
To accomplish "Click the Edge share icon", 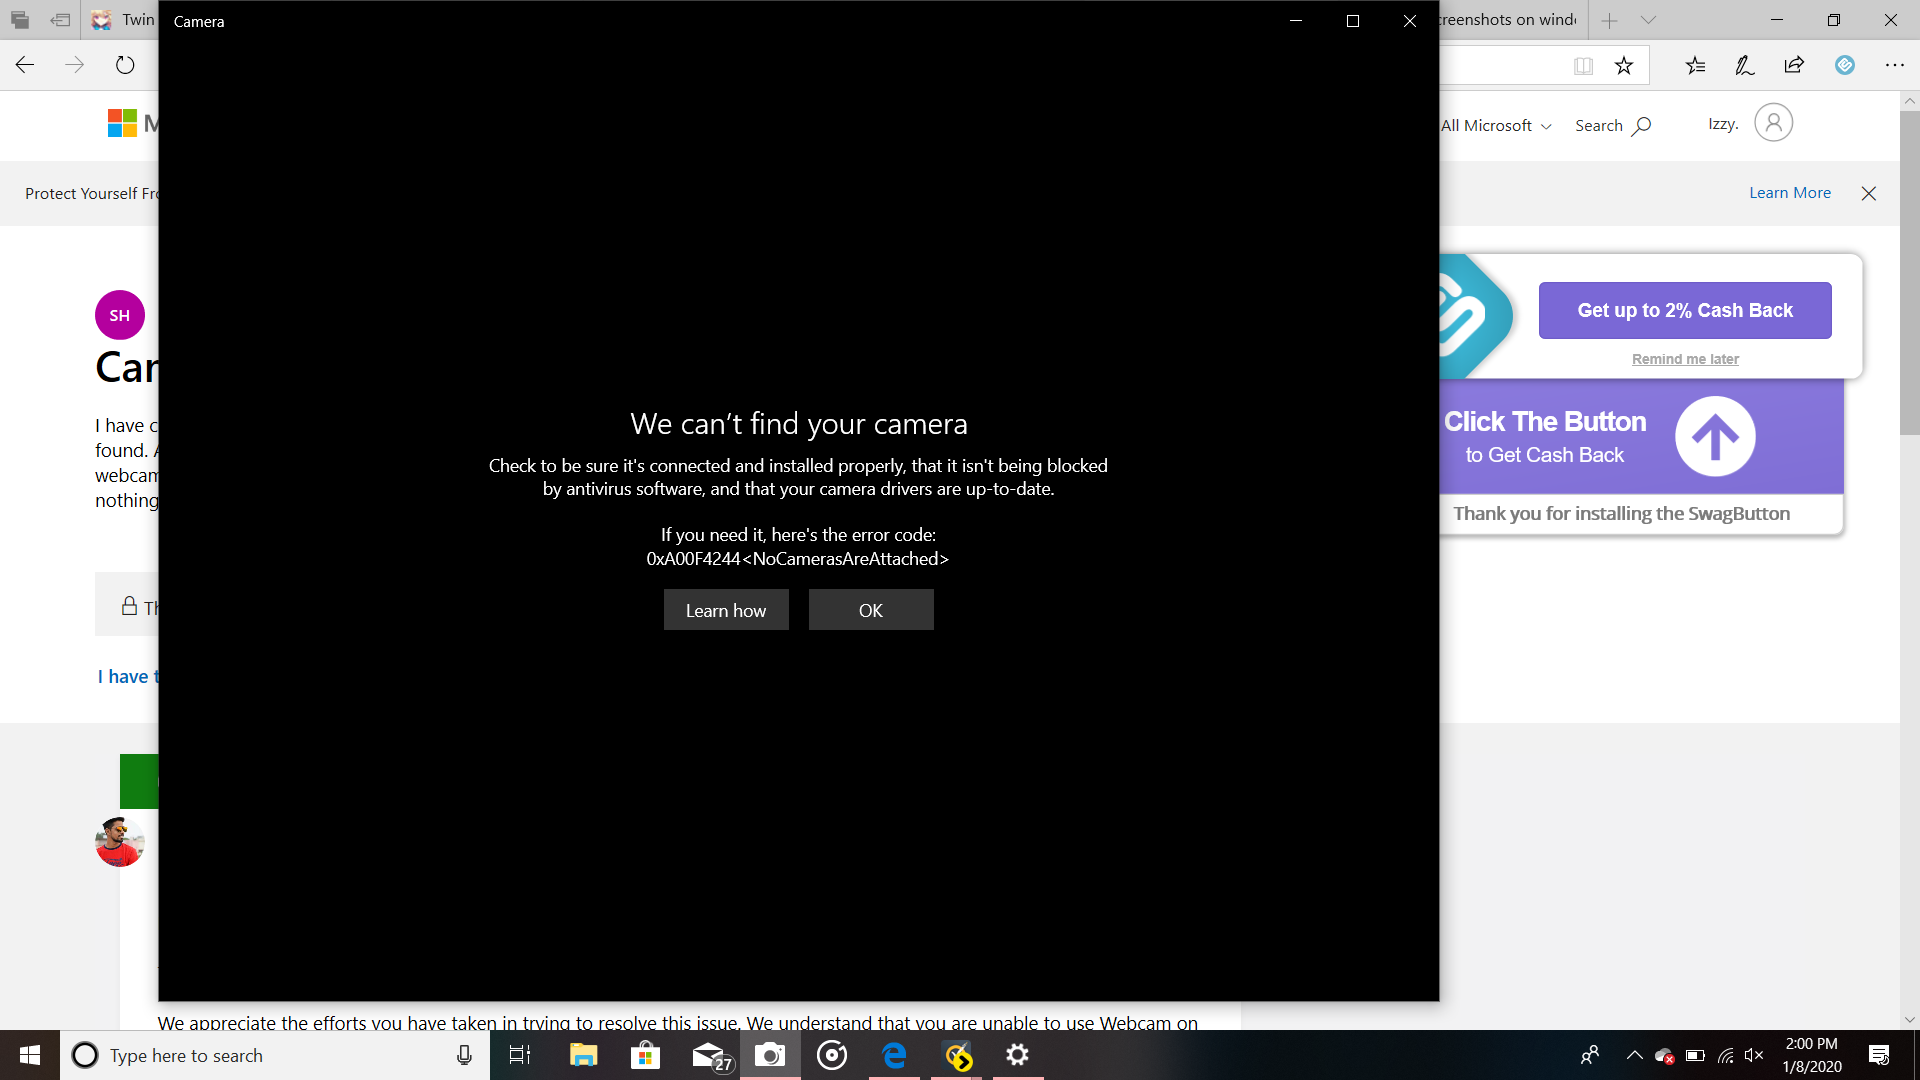I will click(1794, 66).
